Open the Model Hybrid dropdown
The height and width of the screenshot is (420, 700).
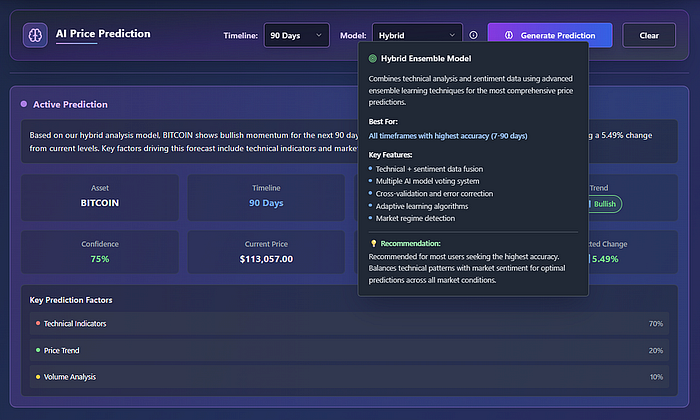click(x=417, y=35)
